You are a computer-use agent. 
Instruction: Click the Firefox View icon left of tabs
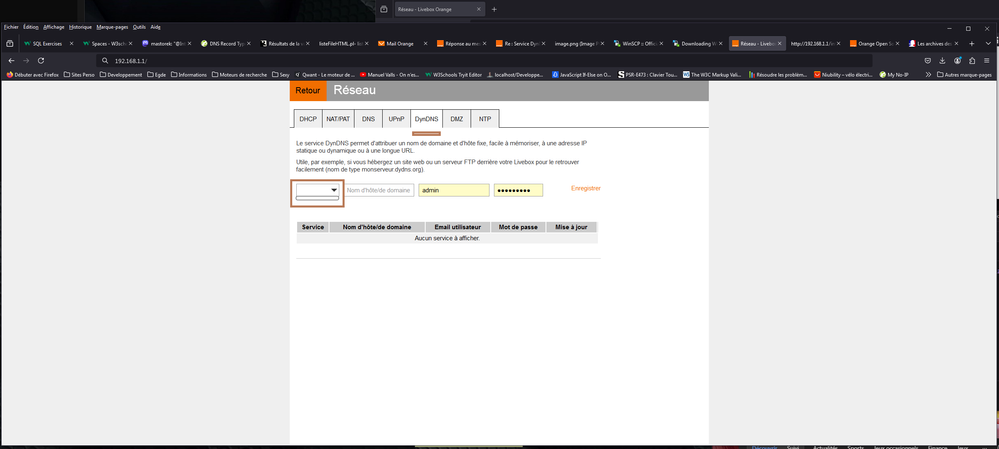(10, 44)
